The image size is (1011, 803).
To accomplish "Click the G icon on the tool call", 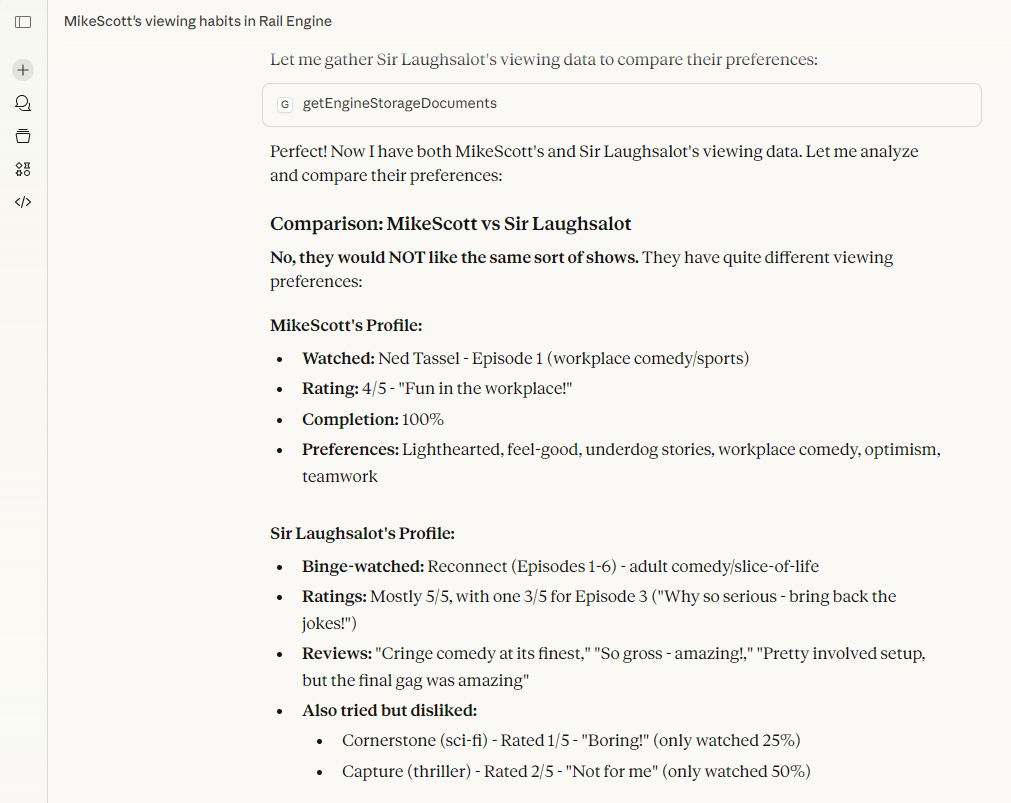I will tap(285, 104).
